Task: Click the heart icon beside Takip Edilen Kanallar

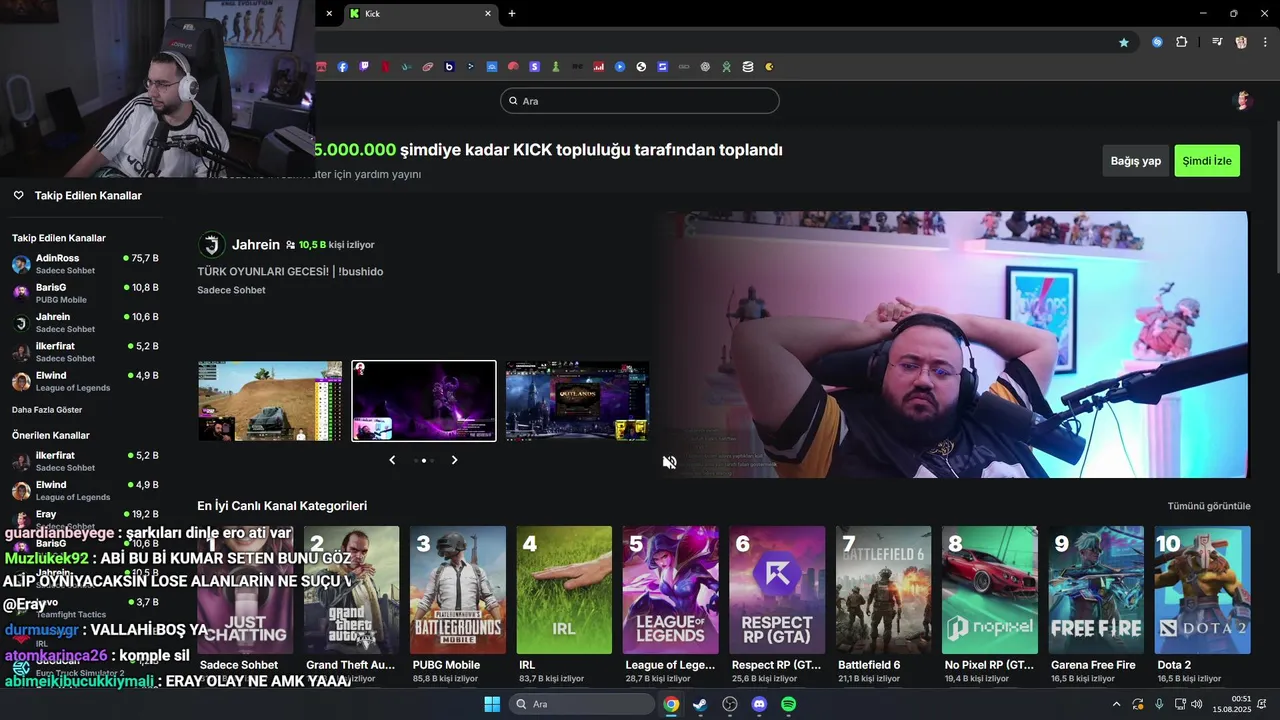Action: (x=18, y=196)
